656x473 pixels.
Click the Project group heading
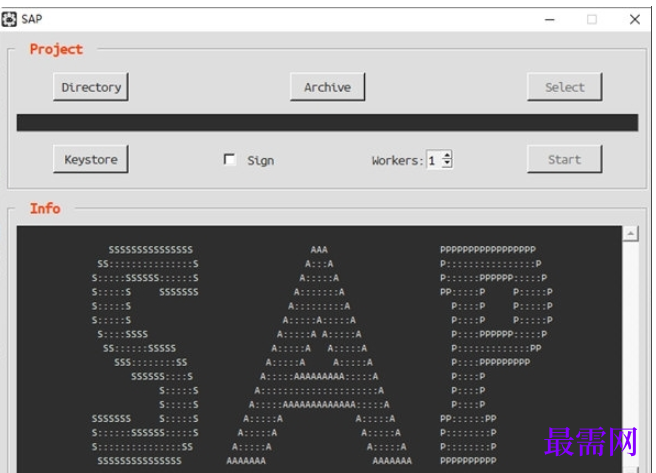click(x=56, y=49)
